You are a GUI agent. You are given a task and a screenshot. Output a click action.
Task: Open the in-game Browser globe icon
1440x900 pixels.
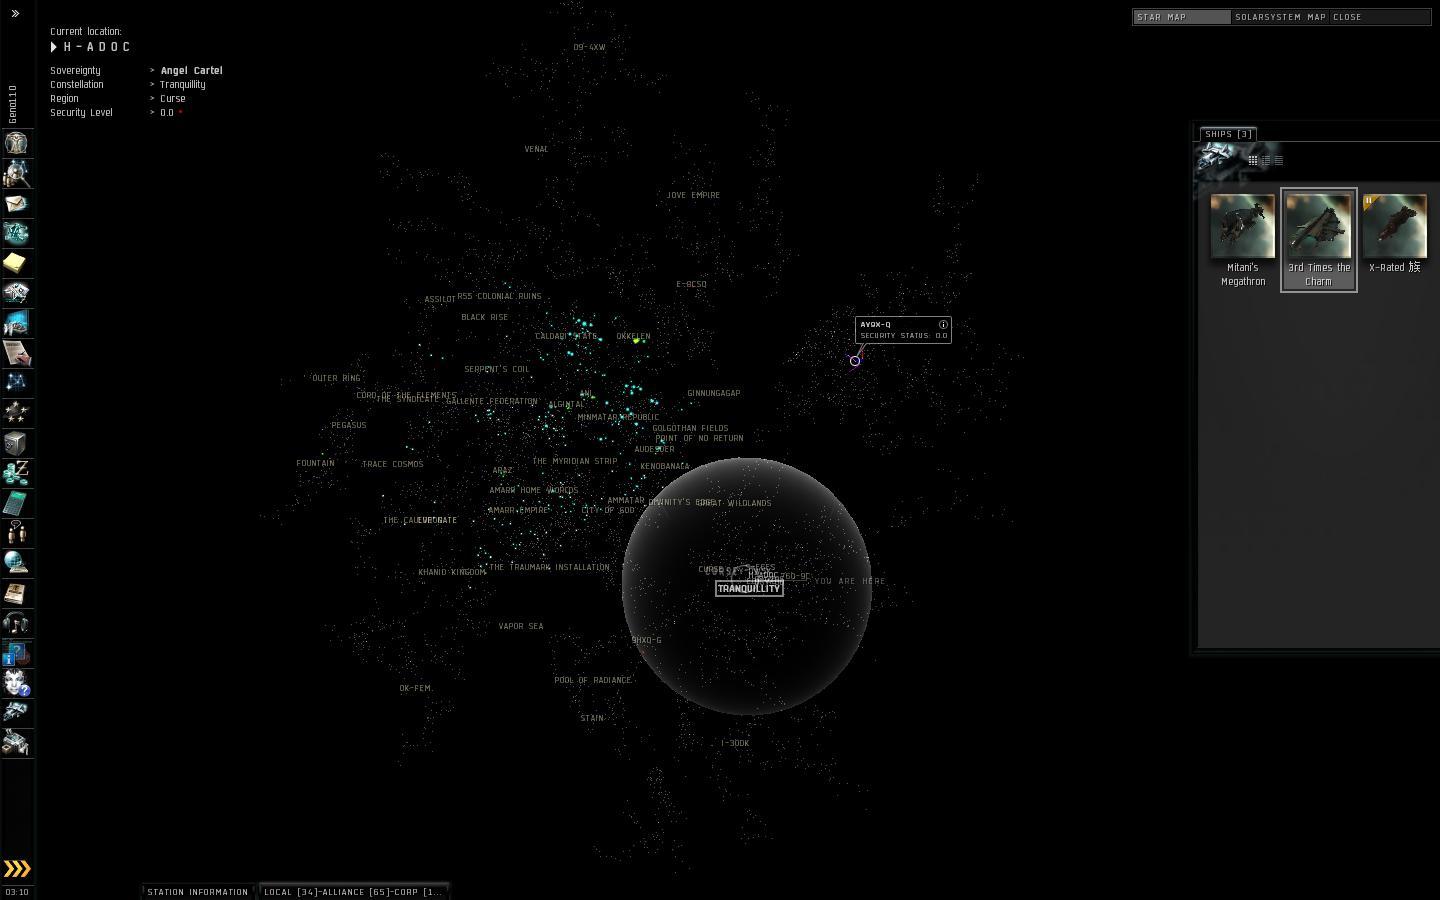(x=16, y=563)
